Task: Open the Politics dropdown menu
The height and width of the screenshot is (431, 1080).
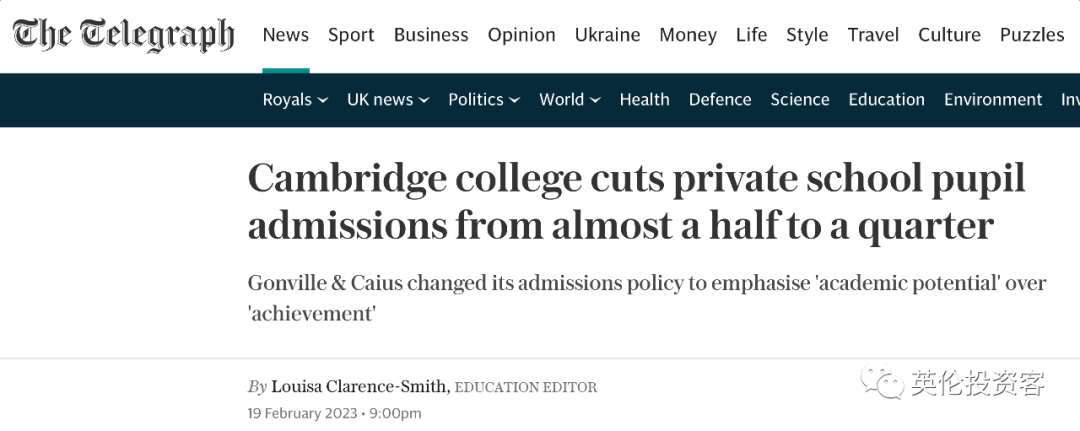Action: pyautogui.click(x=484, y=100)
